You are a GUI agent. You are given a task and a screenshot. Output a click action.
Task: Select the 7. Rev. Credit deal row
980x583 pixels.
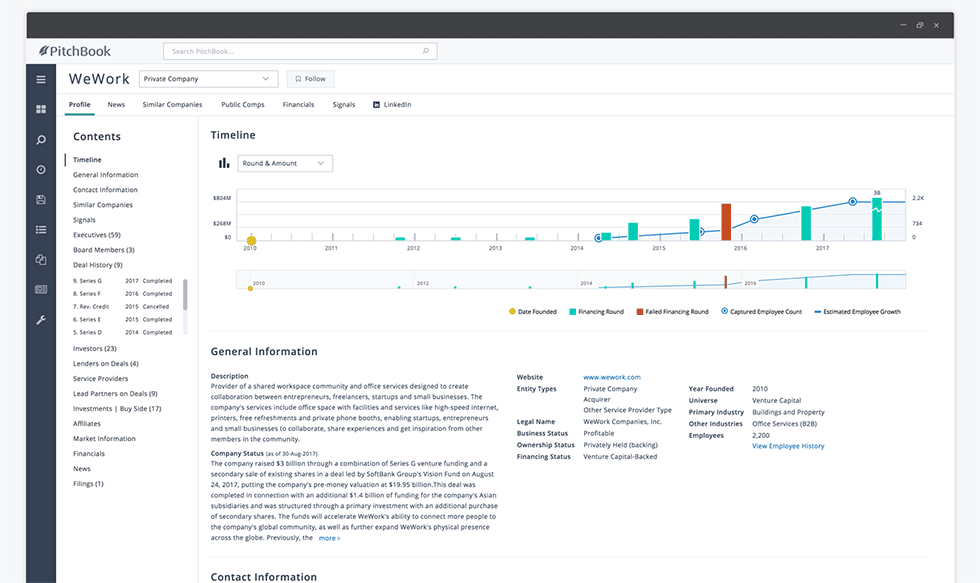click(x=122, y=307)
